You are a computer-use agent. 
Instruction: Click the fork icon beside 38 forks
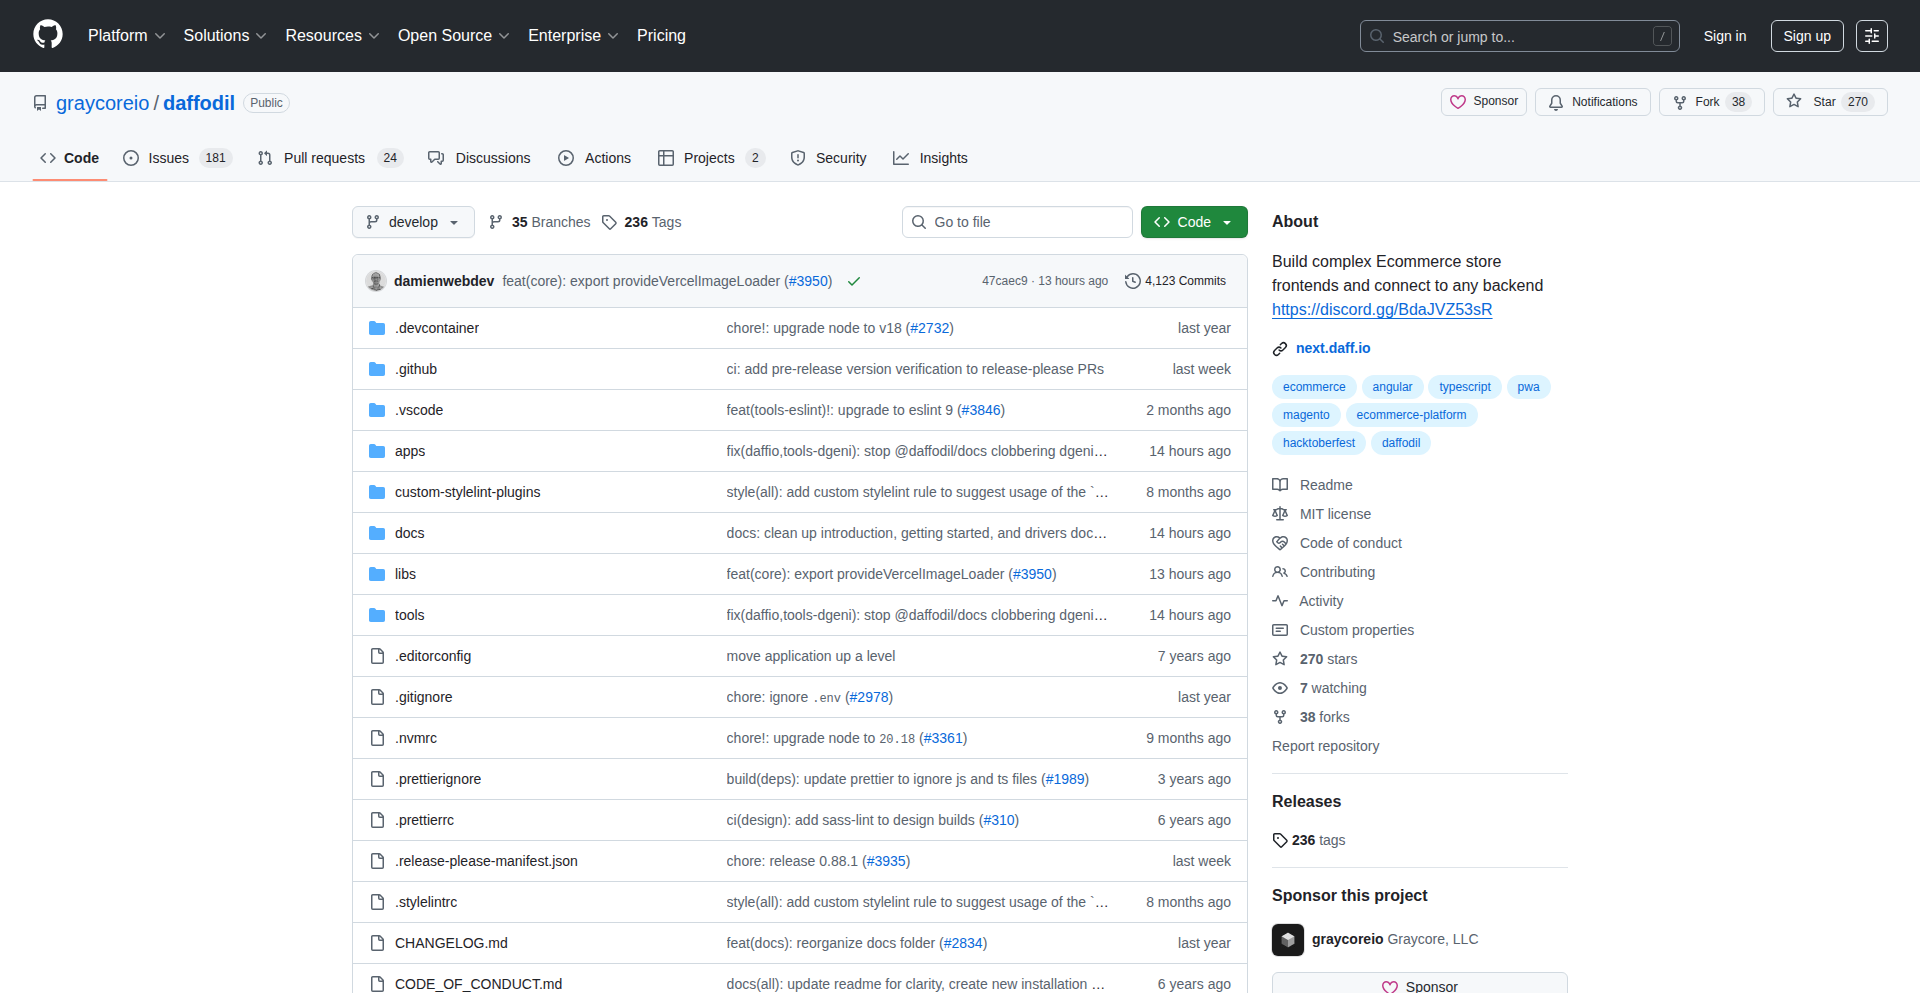1280,717
